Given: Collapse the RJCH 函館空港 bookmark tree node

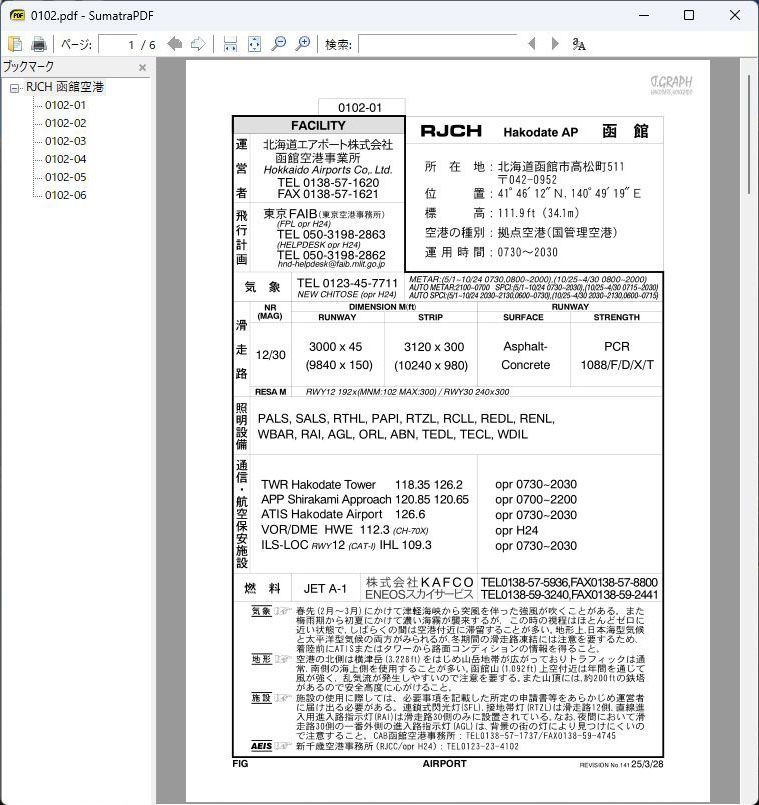Looking at the screenshot, I should tap(14, 88).
